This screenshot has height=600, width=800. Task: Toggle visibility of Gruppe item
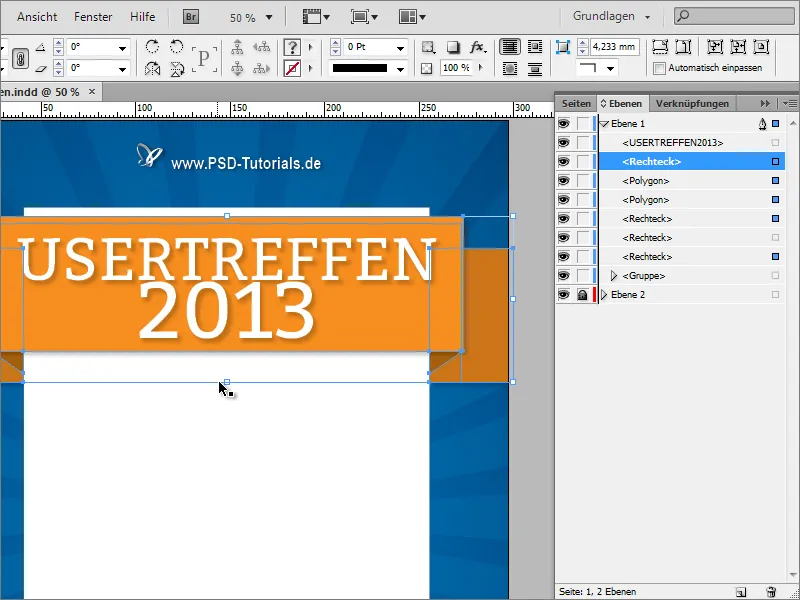563,276
